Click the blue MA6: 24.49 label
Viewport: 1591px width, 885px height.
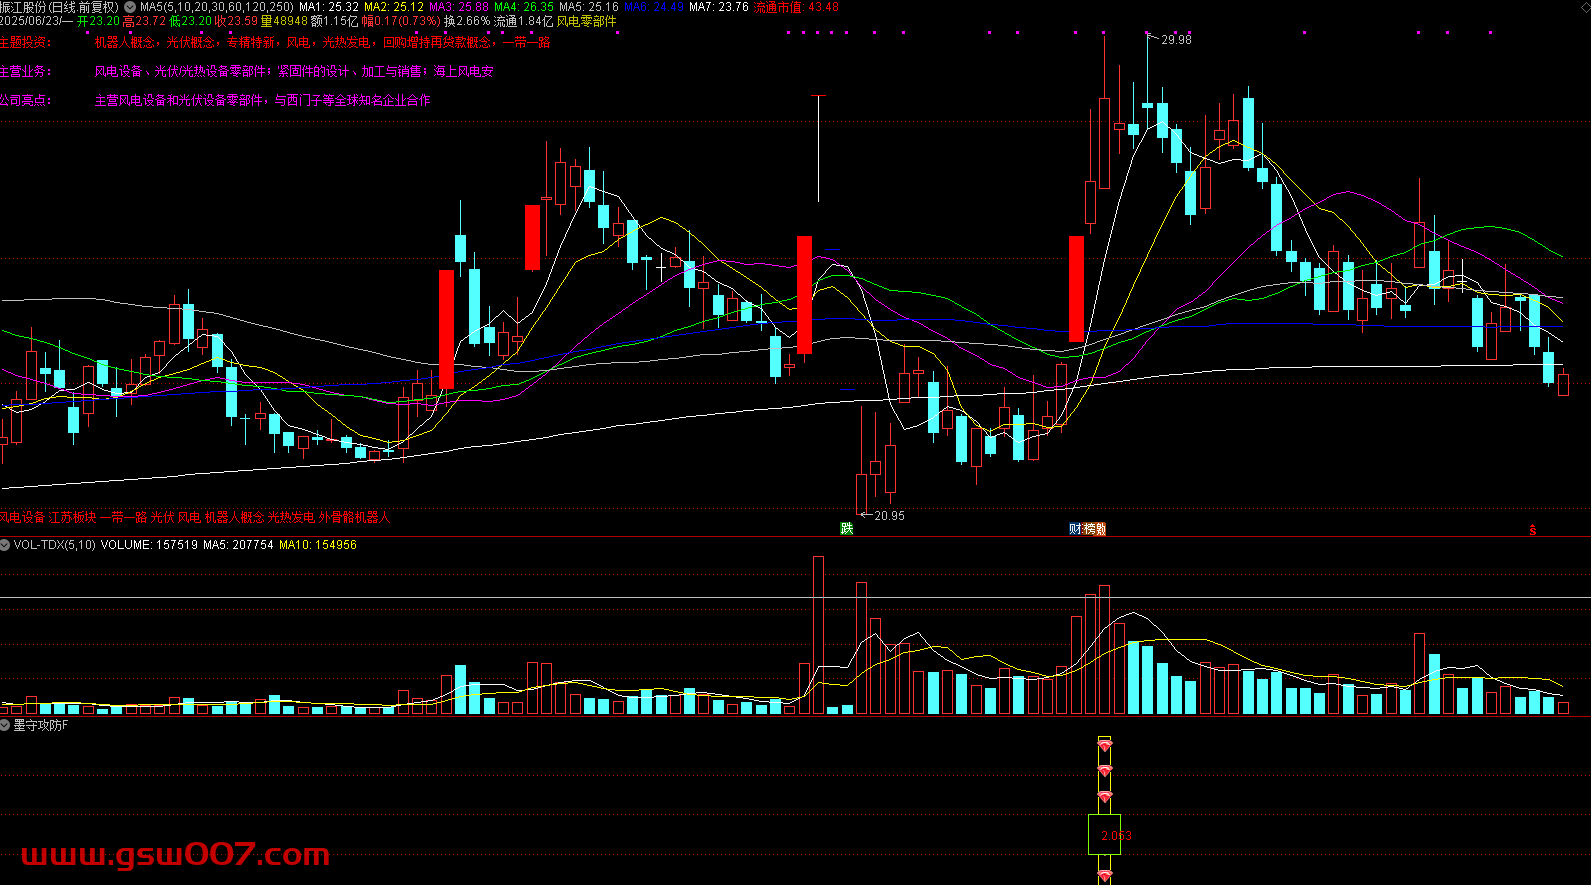coord(654,7)
